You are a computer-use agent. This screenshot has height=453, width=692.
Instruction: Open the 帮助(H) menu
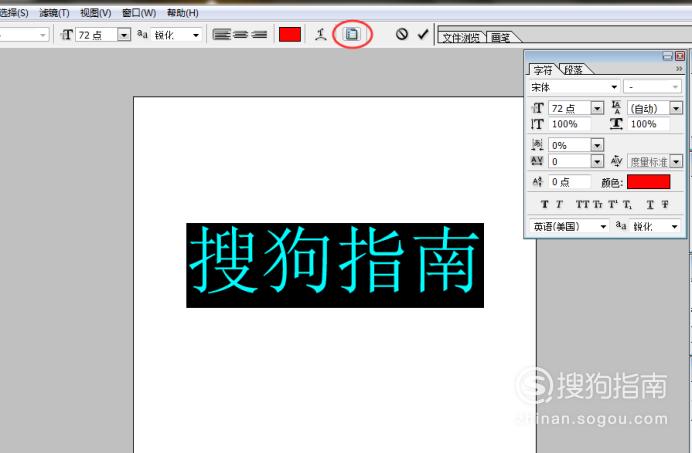(x=183, y=13)
